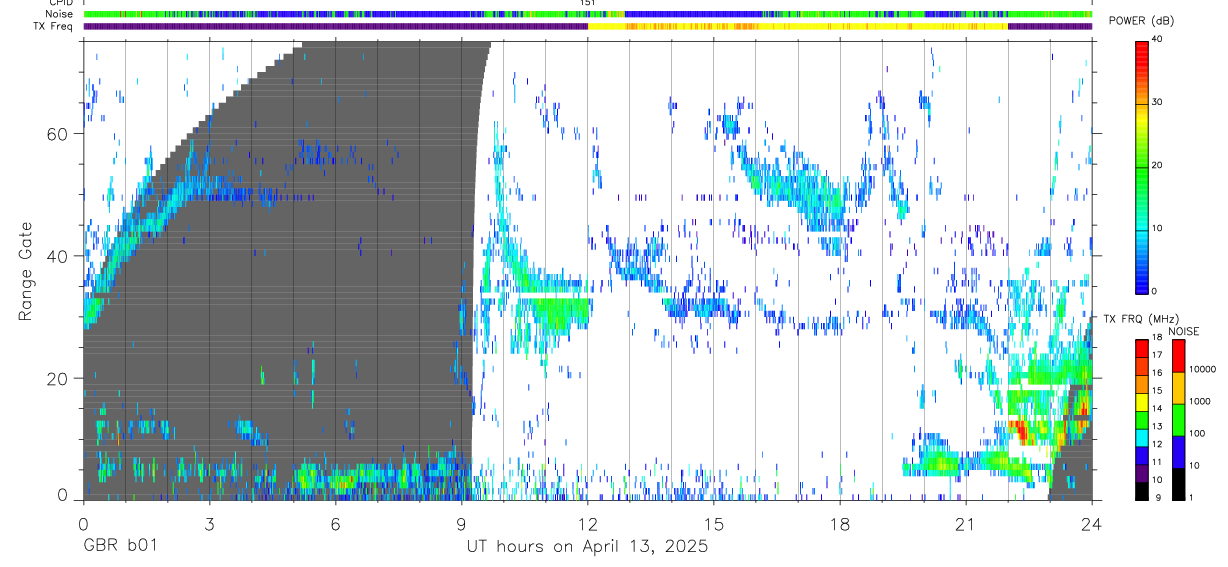Click the 'TX Freq' row label at top left

(x=53, y=26)
